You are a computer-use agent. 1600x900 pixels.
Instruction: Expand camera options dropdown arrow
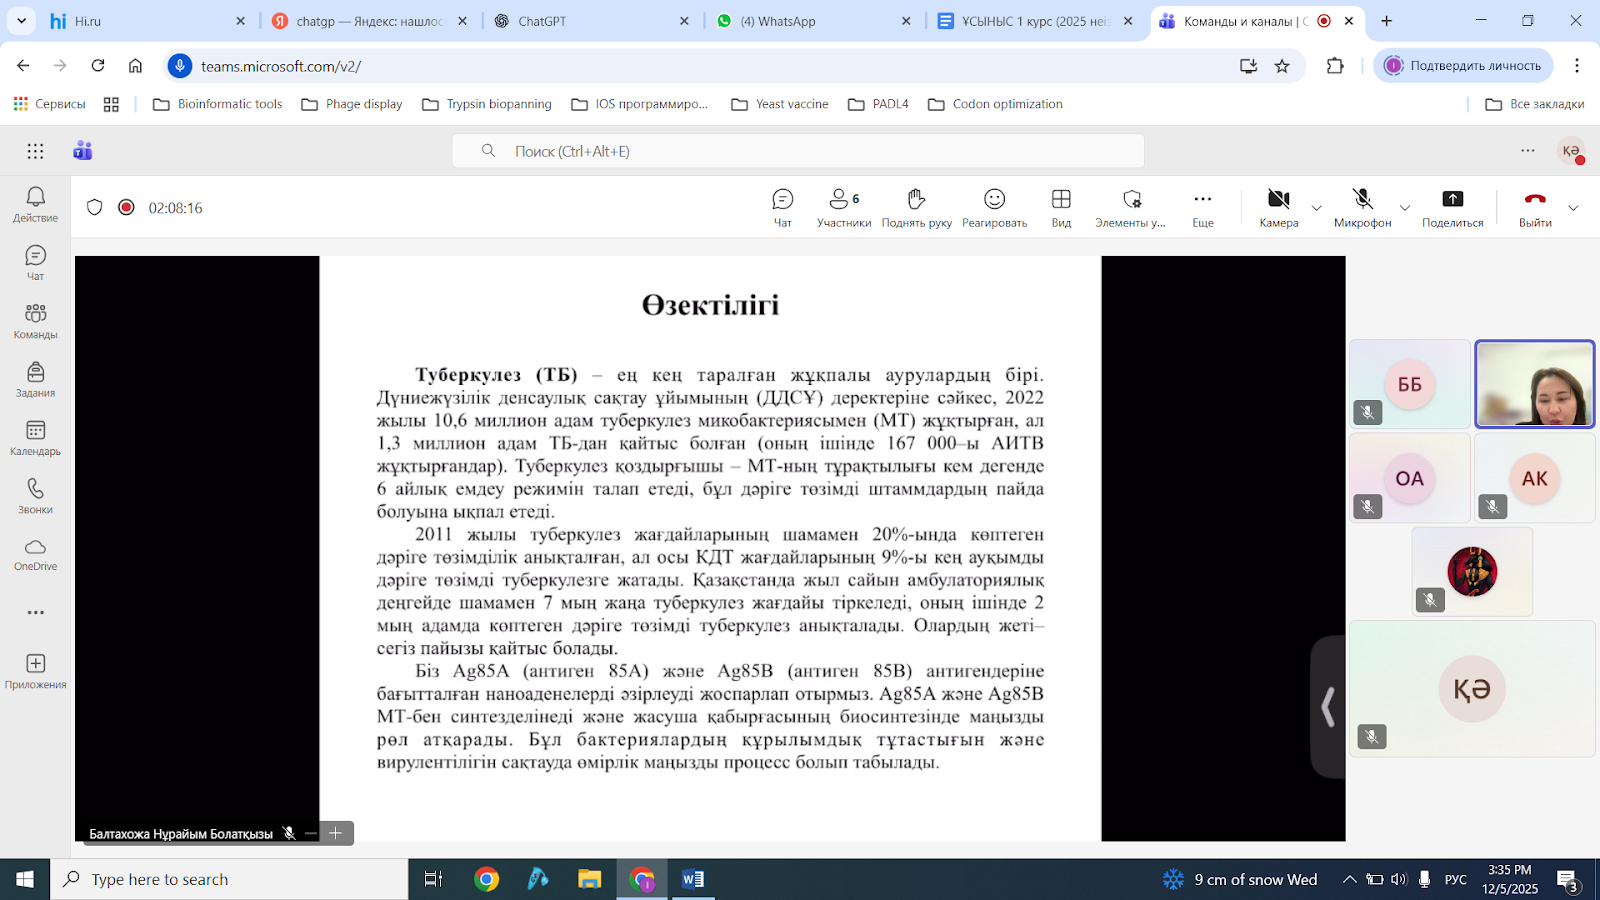1316,208
